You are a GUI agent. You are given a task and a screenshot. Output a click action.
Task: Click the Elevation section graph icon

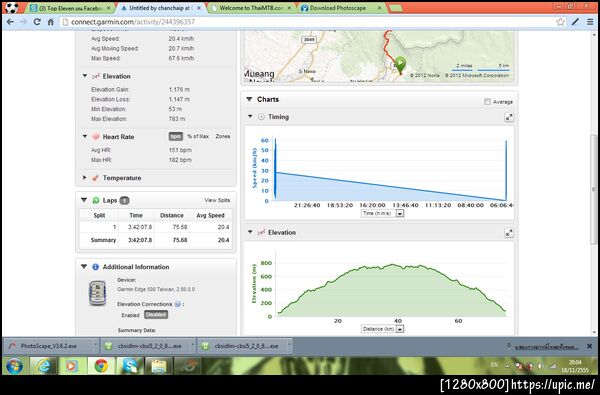[x=96, y=76]
